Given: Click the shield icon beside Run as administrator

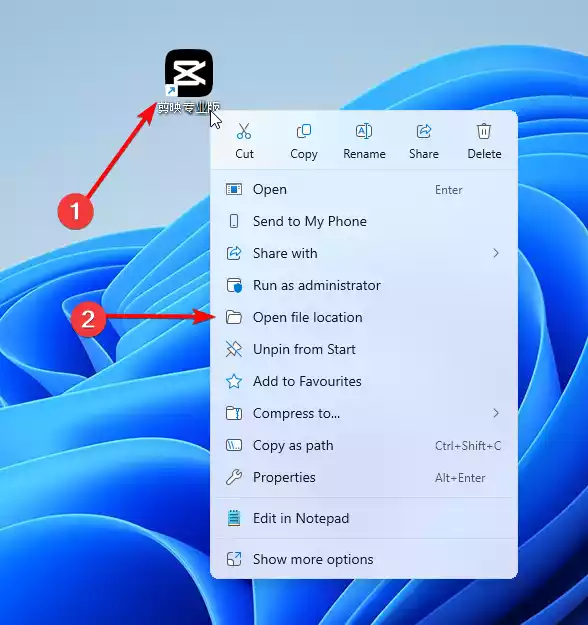Looking at the screenshot, I should 234,285.
